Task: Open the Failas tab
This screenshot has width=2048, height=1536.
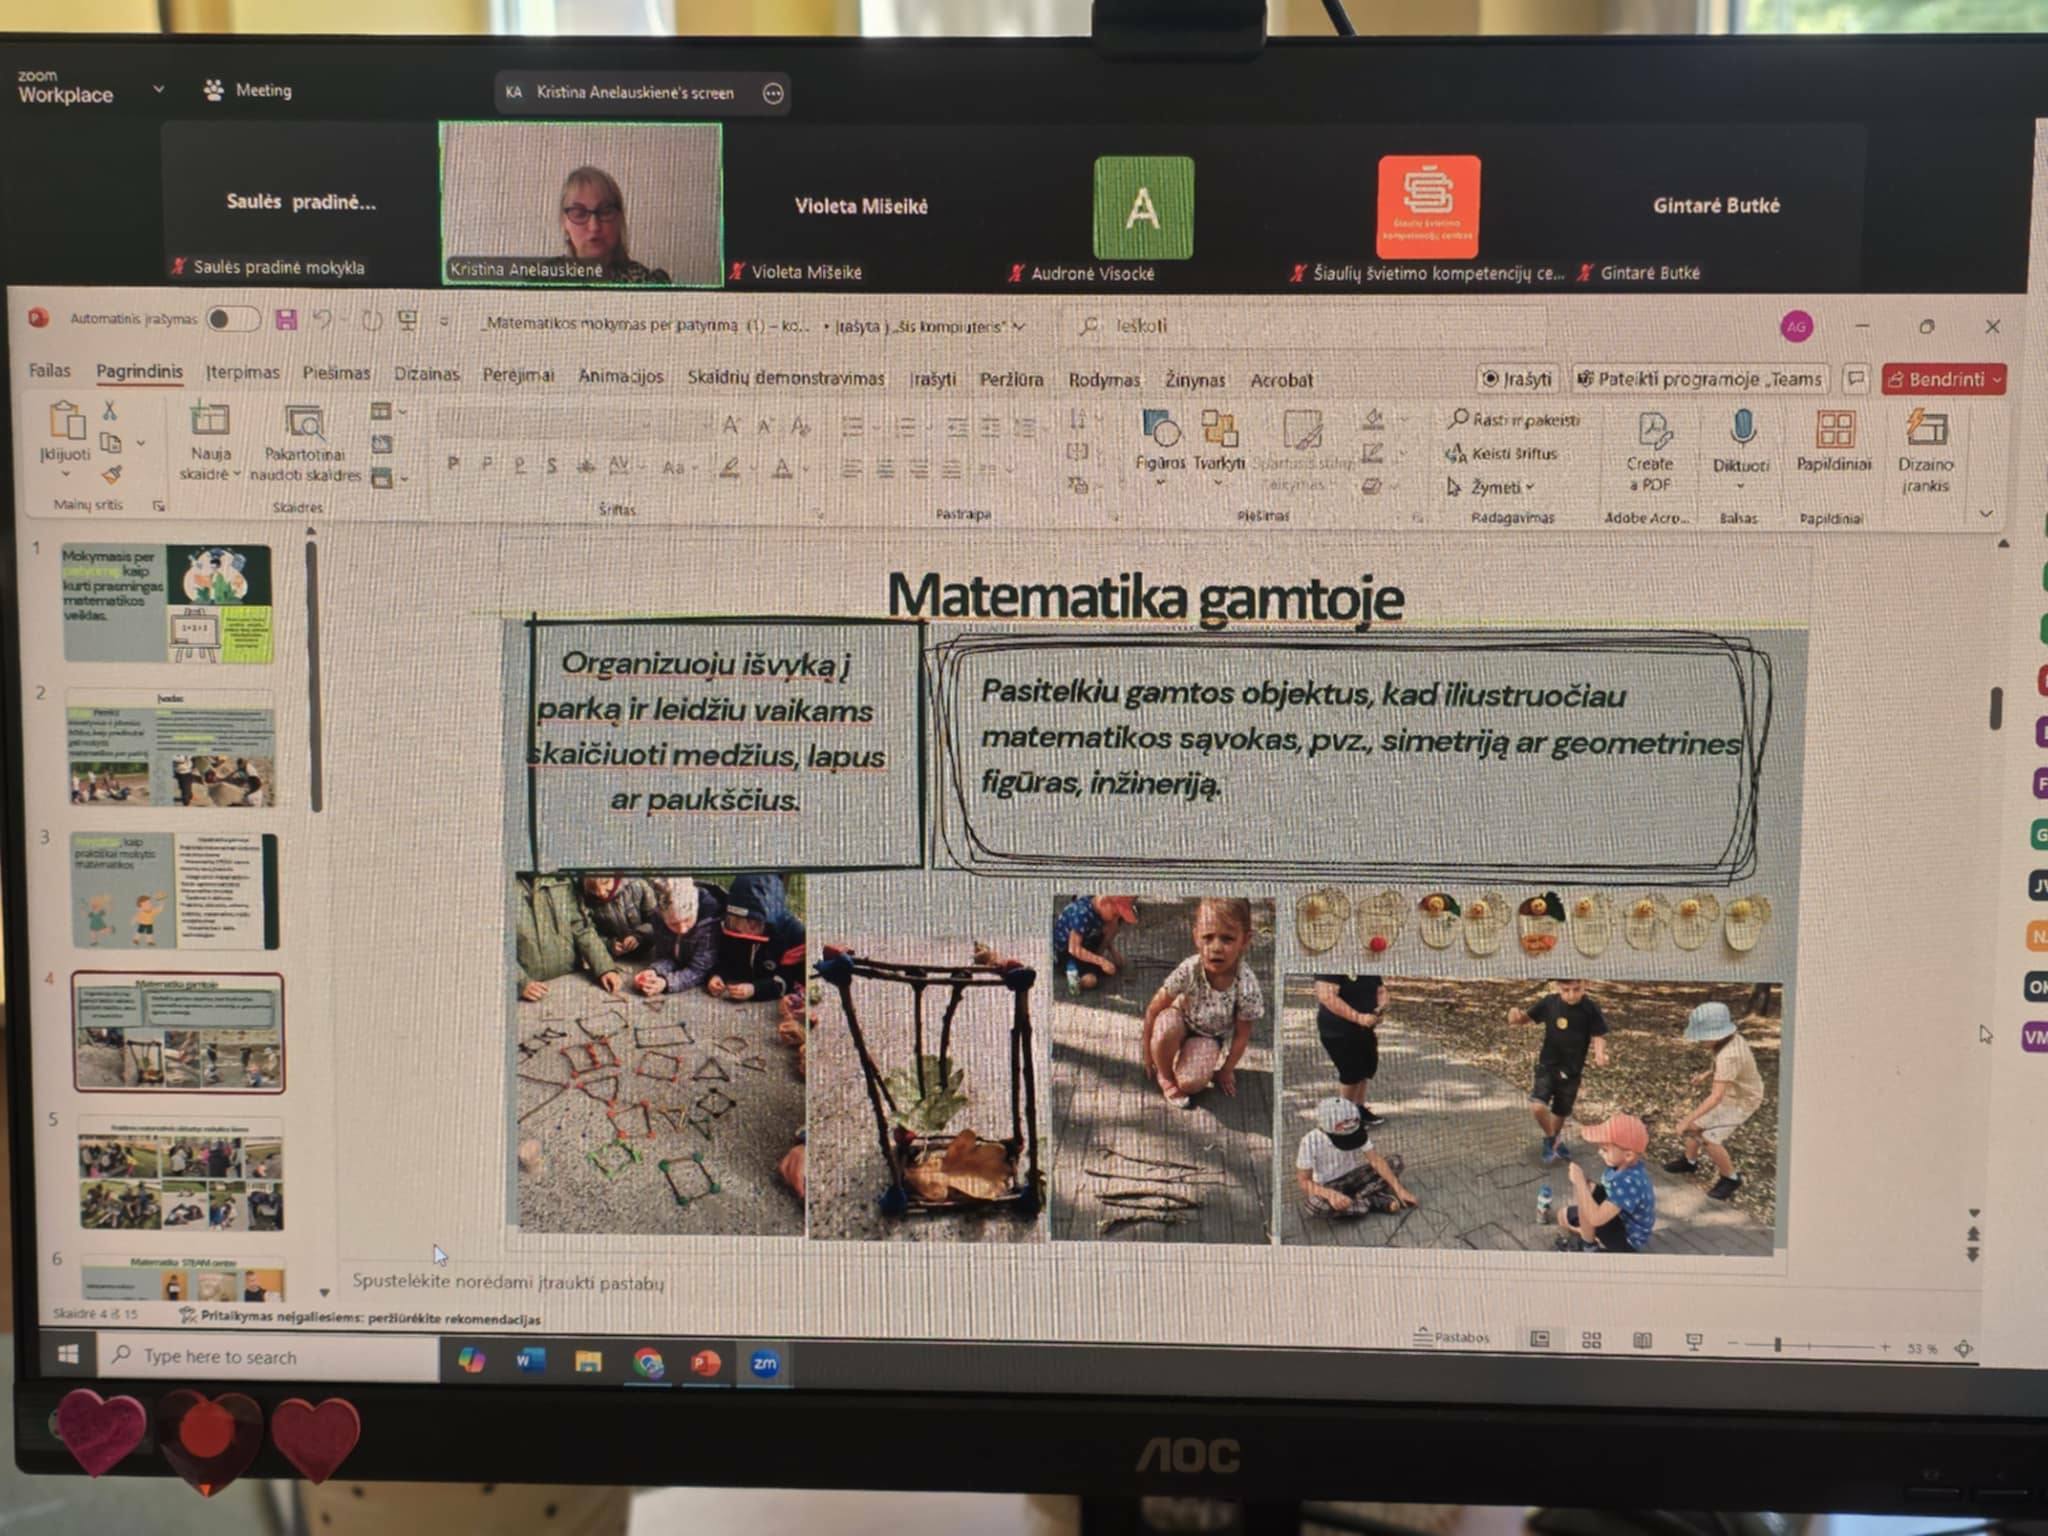Action: (50, 370)
